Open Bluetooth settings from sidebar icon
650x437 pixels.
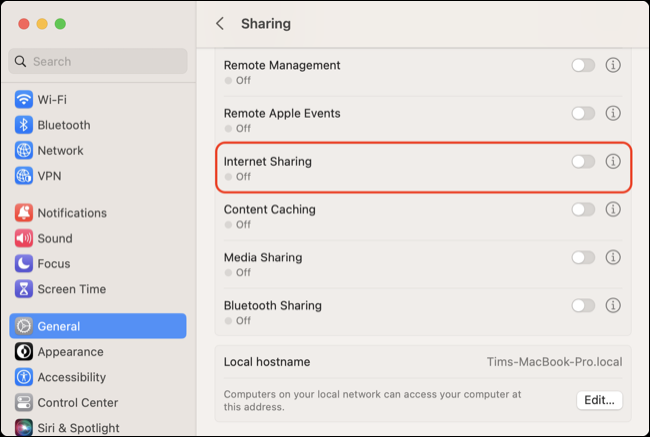pos(24,125)
